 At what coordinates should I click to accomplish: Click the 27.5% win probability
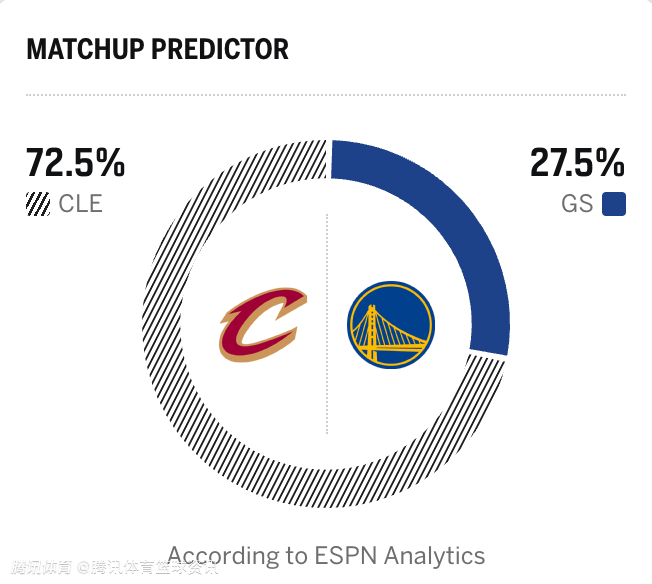(577, 163)
